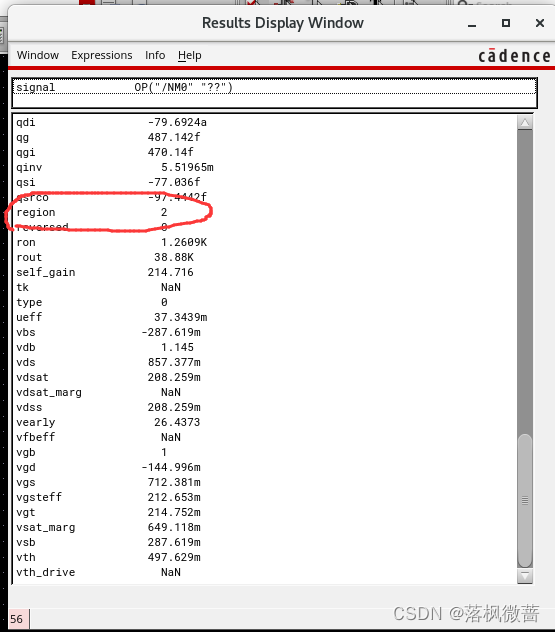Select the signal OP("/NM0") header row
This screenshot has width=555, height=632.
click(274, 87)
